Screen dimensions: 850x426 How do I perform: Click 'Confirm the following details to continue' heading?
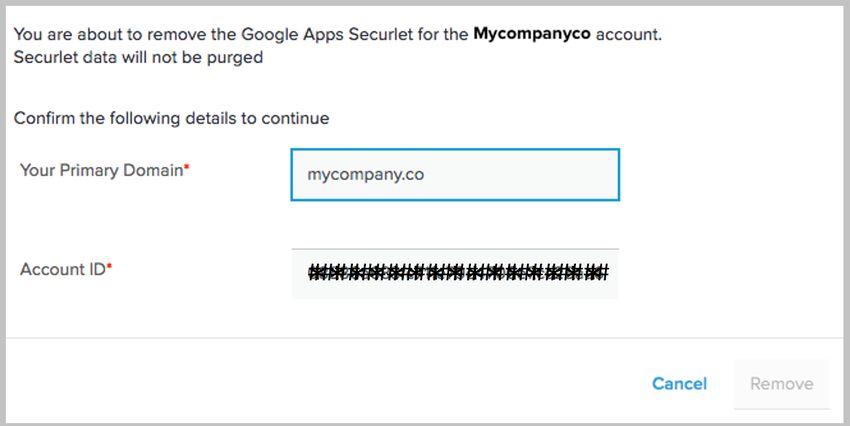click(x=171, y=118)
